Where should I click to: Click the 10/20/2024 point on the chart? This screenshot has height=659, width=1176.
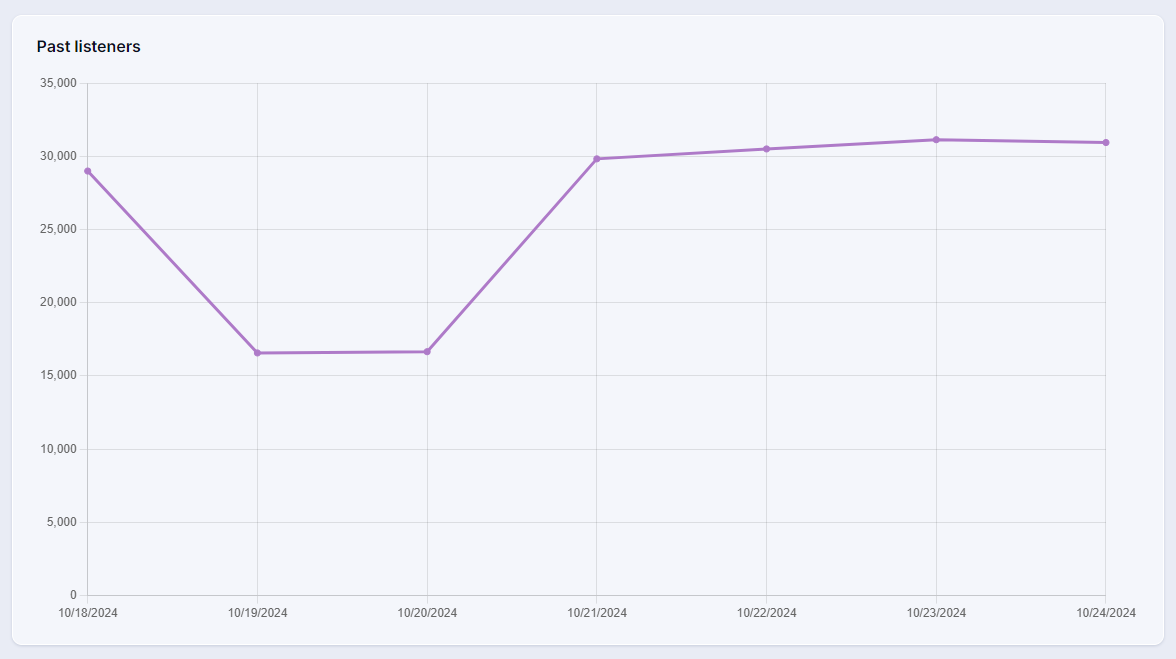click(x=427, y=352)
